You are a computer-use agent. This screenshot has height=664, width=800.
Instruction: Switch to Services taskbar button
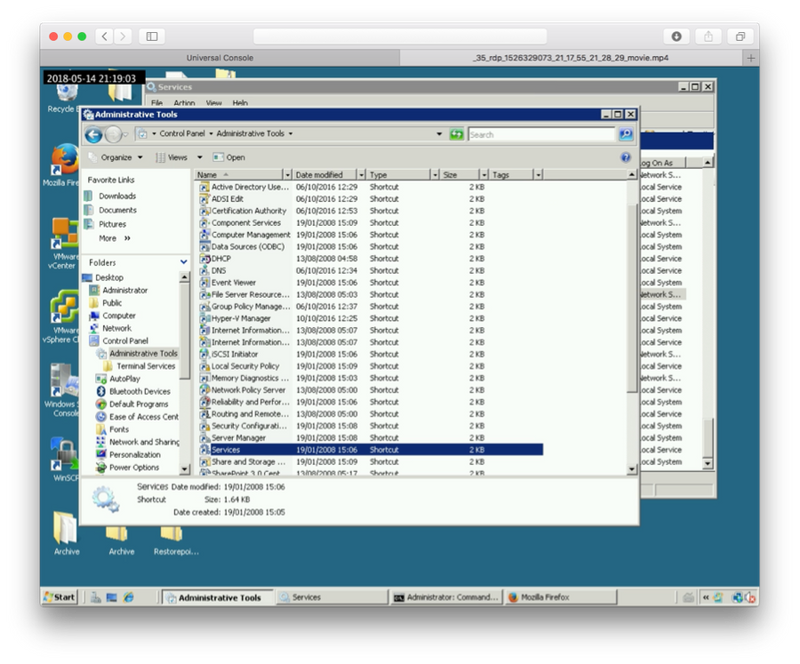pyautogui.click(x=332, y=597)
